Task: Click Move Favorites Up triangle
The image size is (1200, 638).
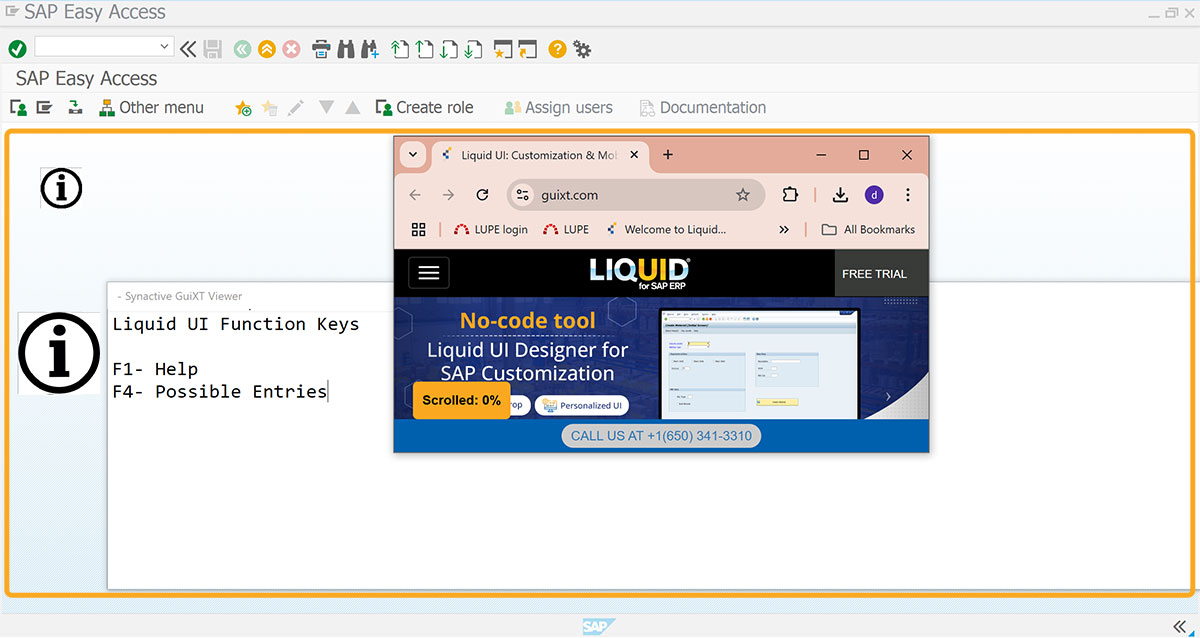Action: 352,107
